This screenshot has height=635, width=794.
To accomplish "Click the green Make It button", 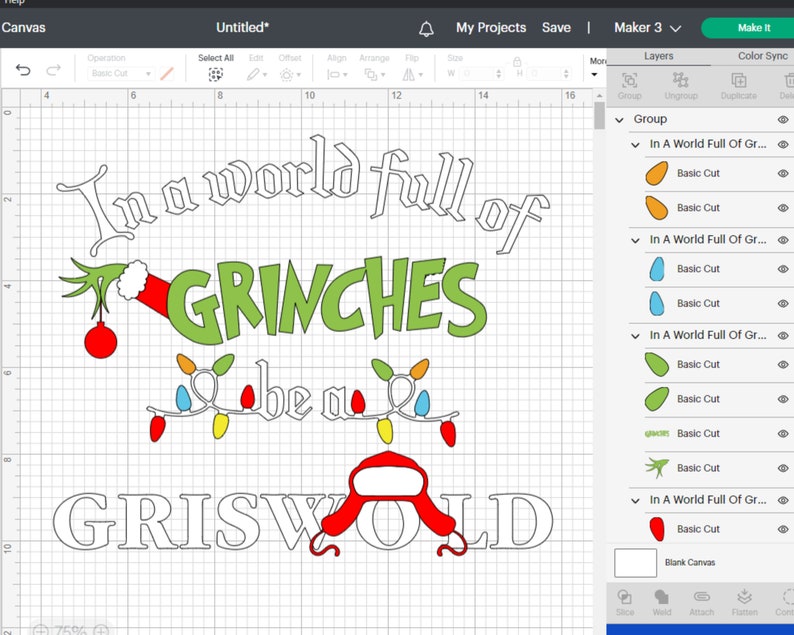I will (x=749, y=28).
